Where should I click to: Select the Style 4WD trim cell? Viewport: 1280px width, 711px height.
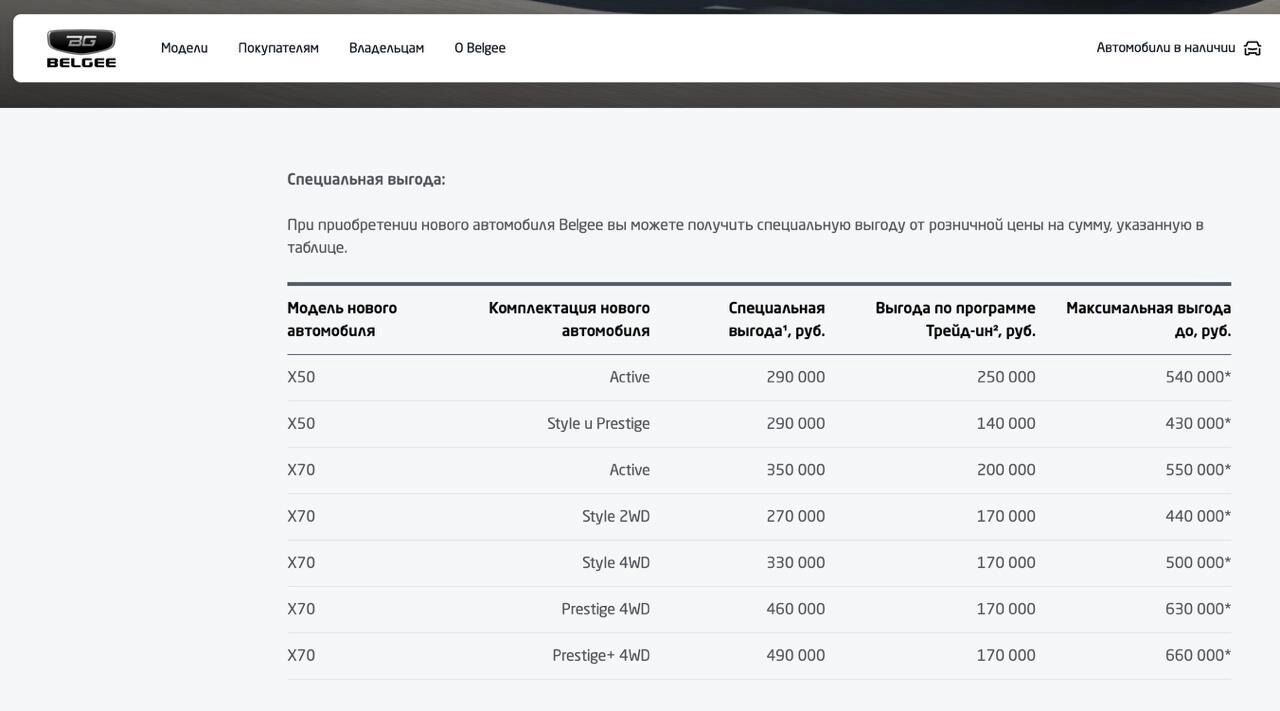point(616,563)
